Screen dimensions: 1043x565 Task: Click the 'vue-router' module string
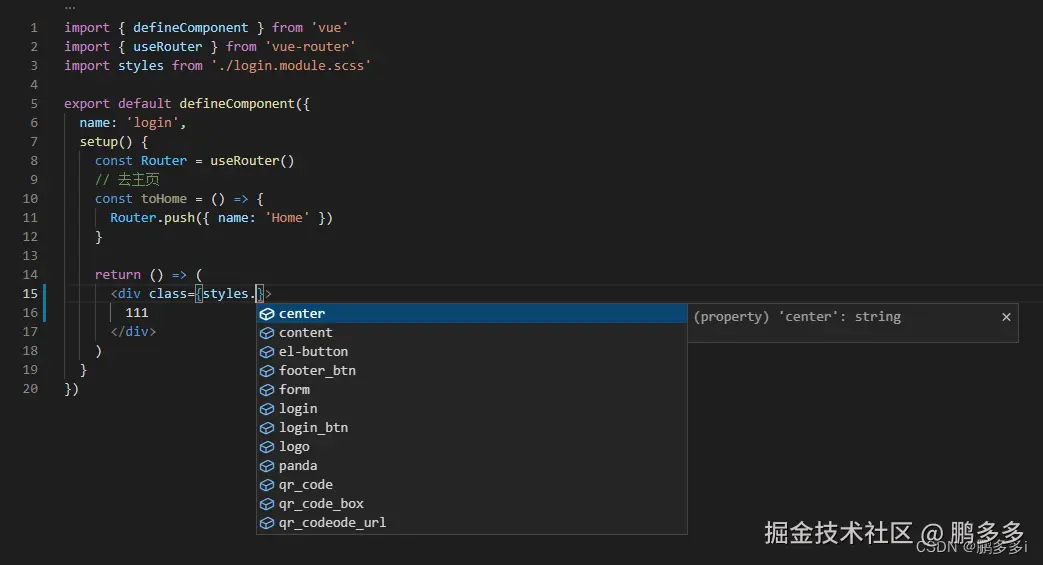click(310, 47)
